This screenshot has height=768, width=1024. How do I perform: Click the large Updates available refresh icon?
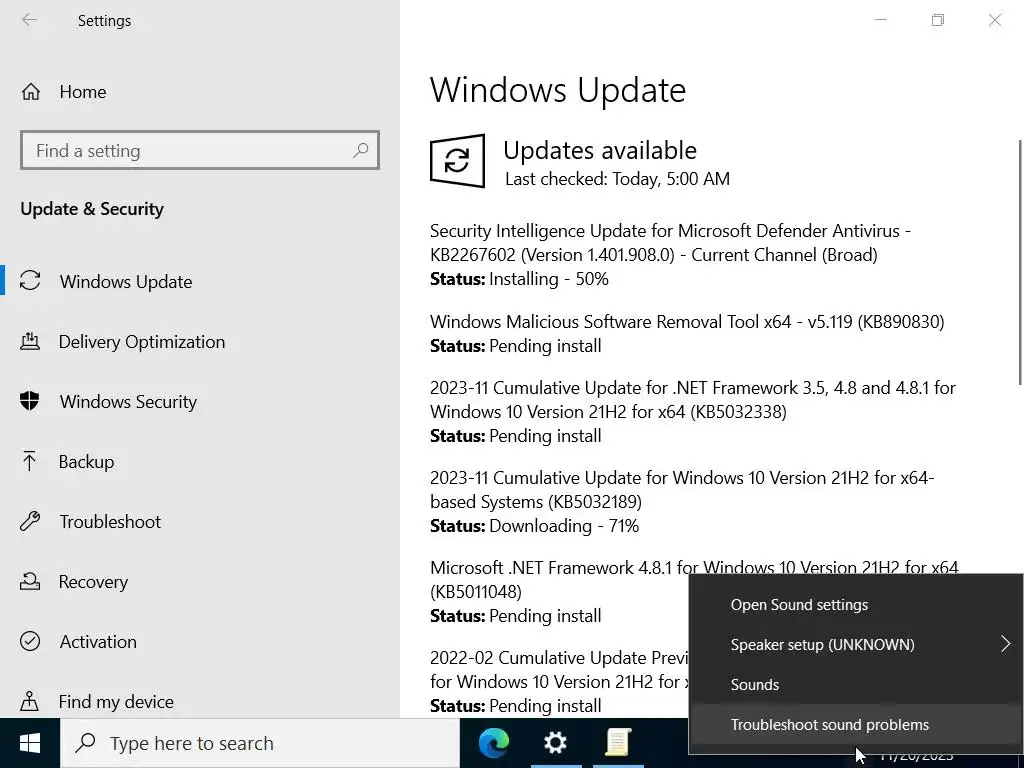(457, 161)
